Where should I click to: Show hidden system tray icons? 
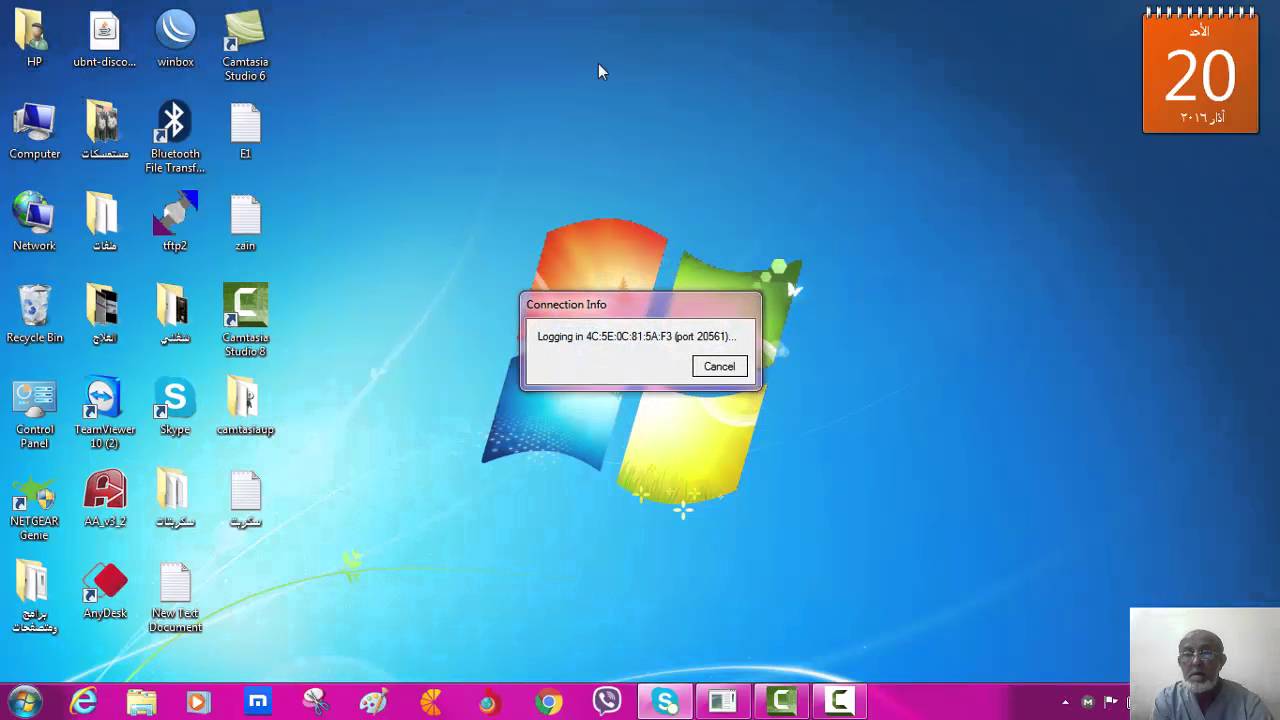click(1065, 702)
